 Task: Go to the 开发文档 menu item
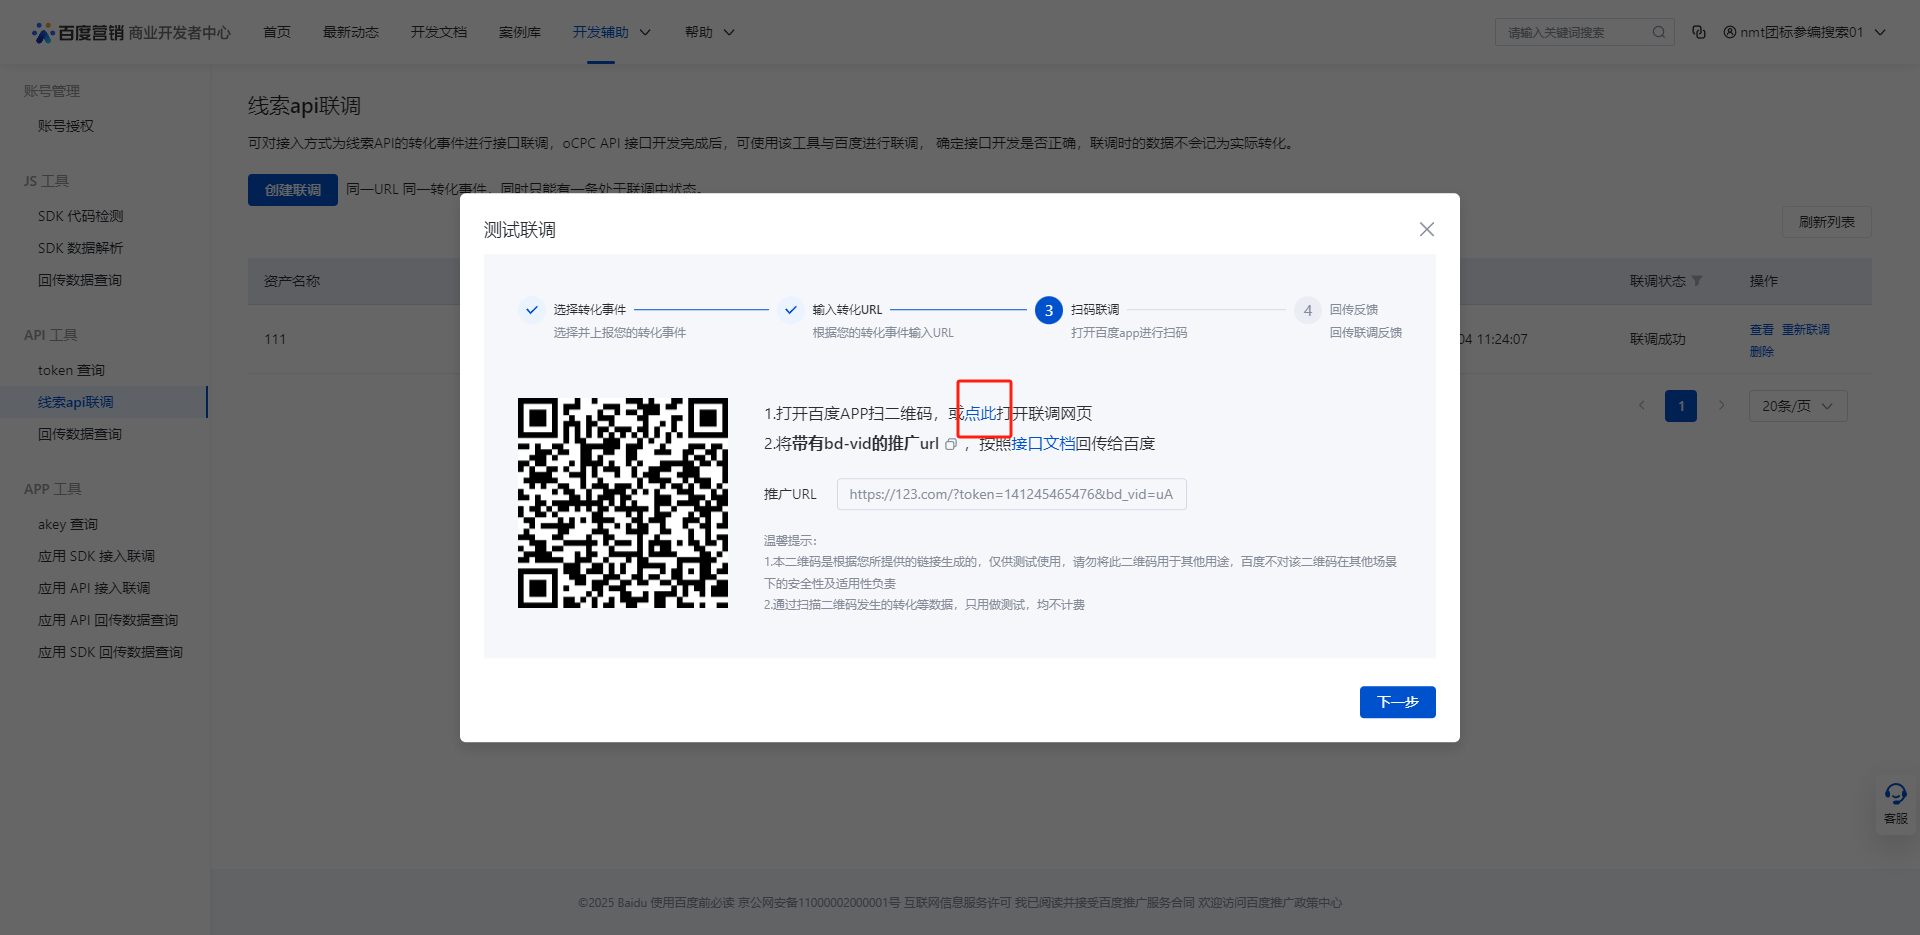tap(438, 32)
